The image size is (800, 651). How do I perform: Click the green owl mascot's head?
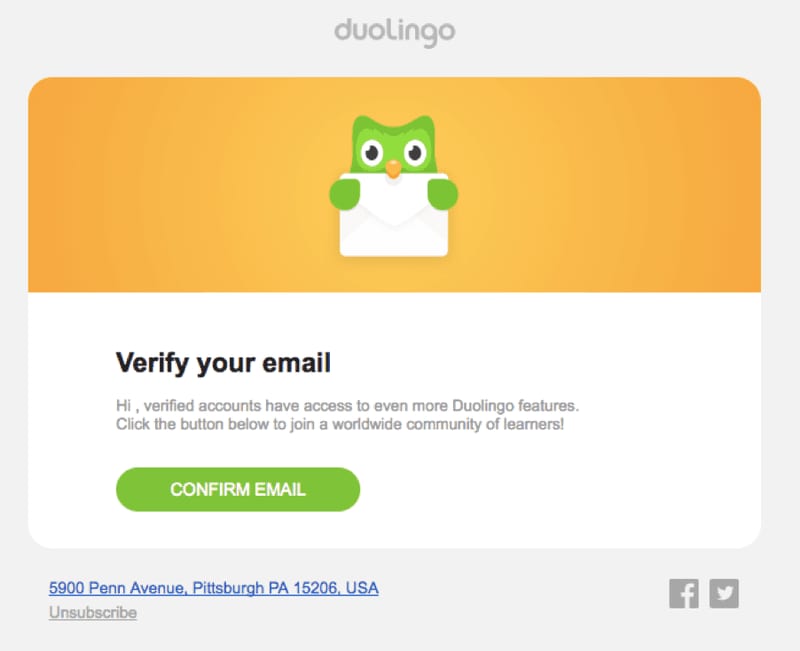click(x=393, y=145)
